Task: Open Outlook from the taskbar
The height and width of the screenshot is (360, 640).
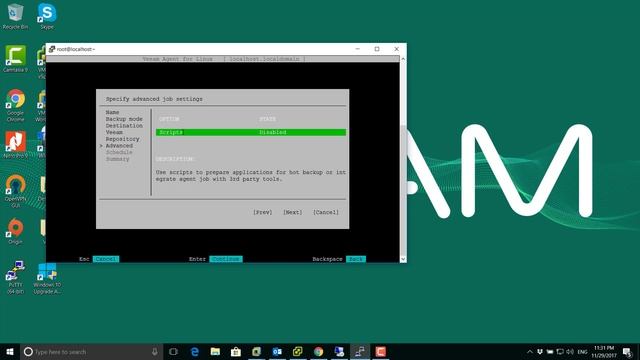Action: pos(277,351)
